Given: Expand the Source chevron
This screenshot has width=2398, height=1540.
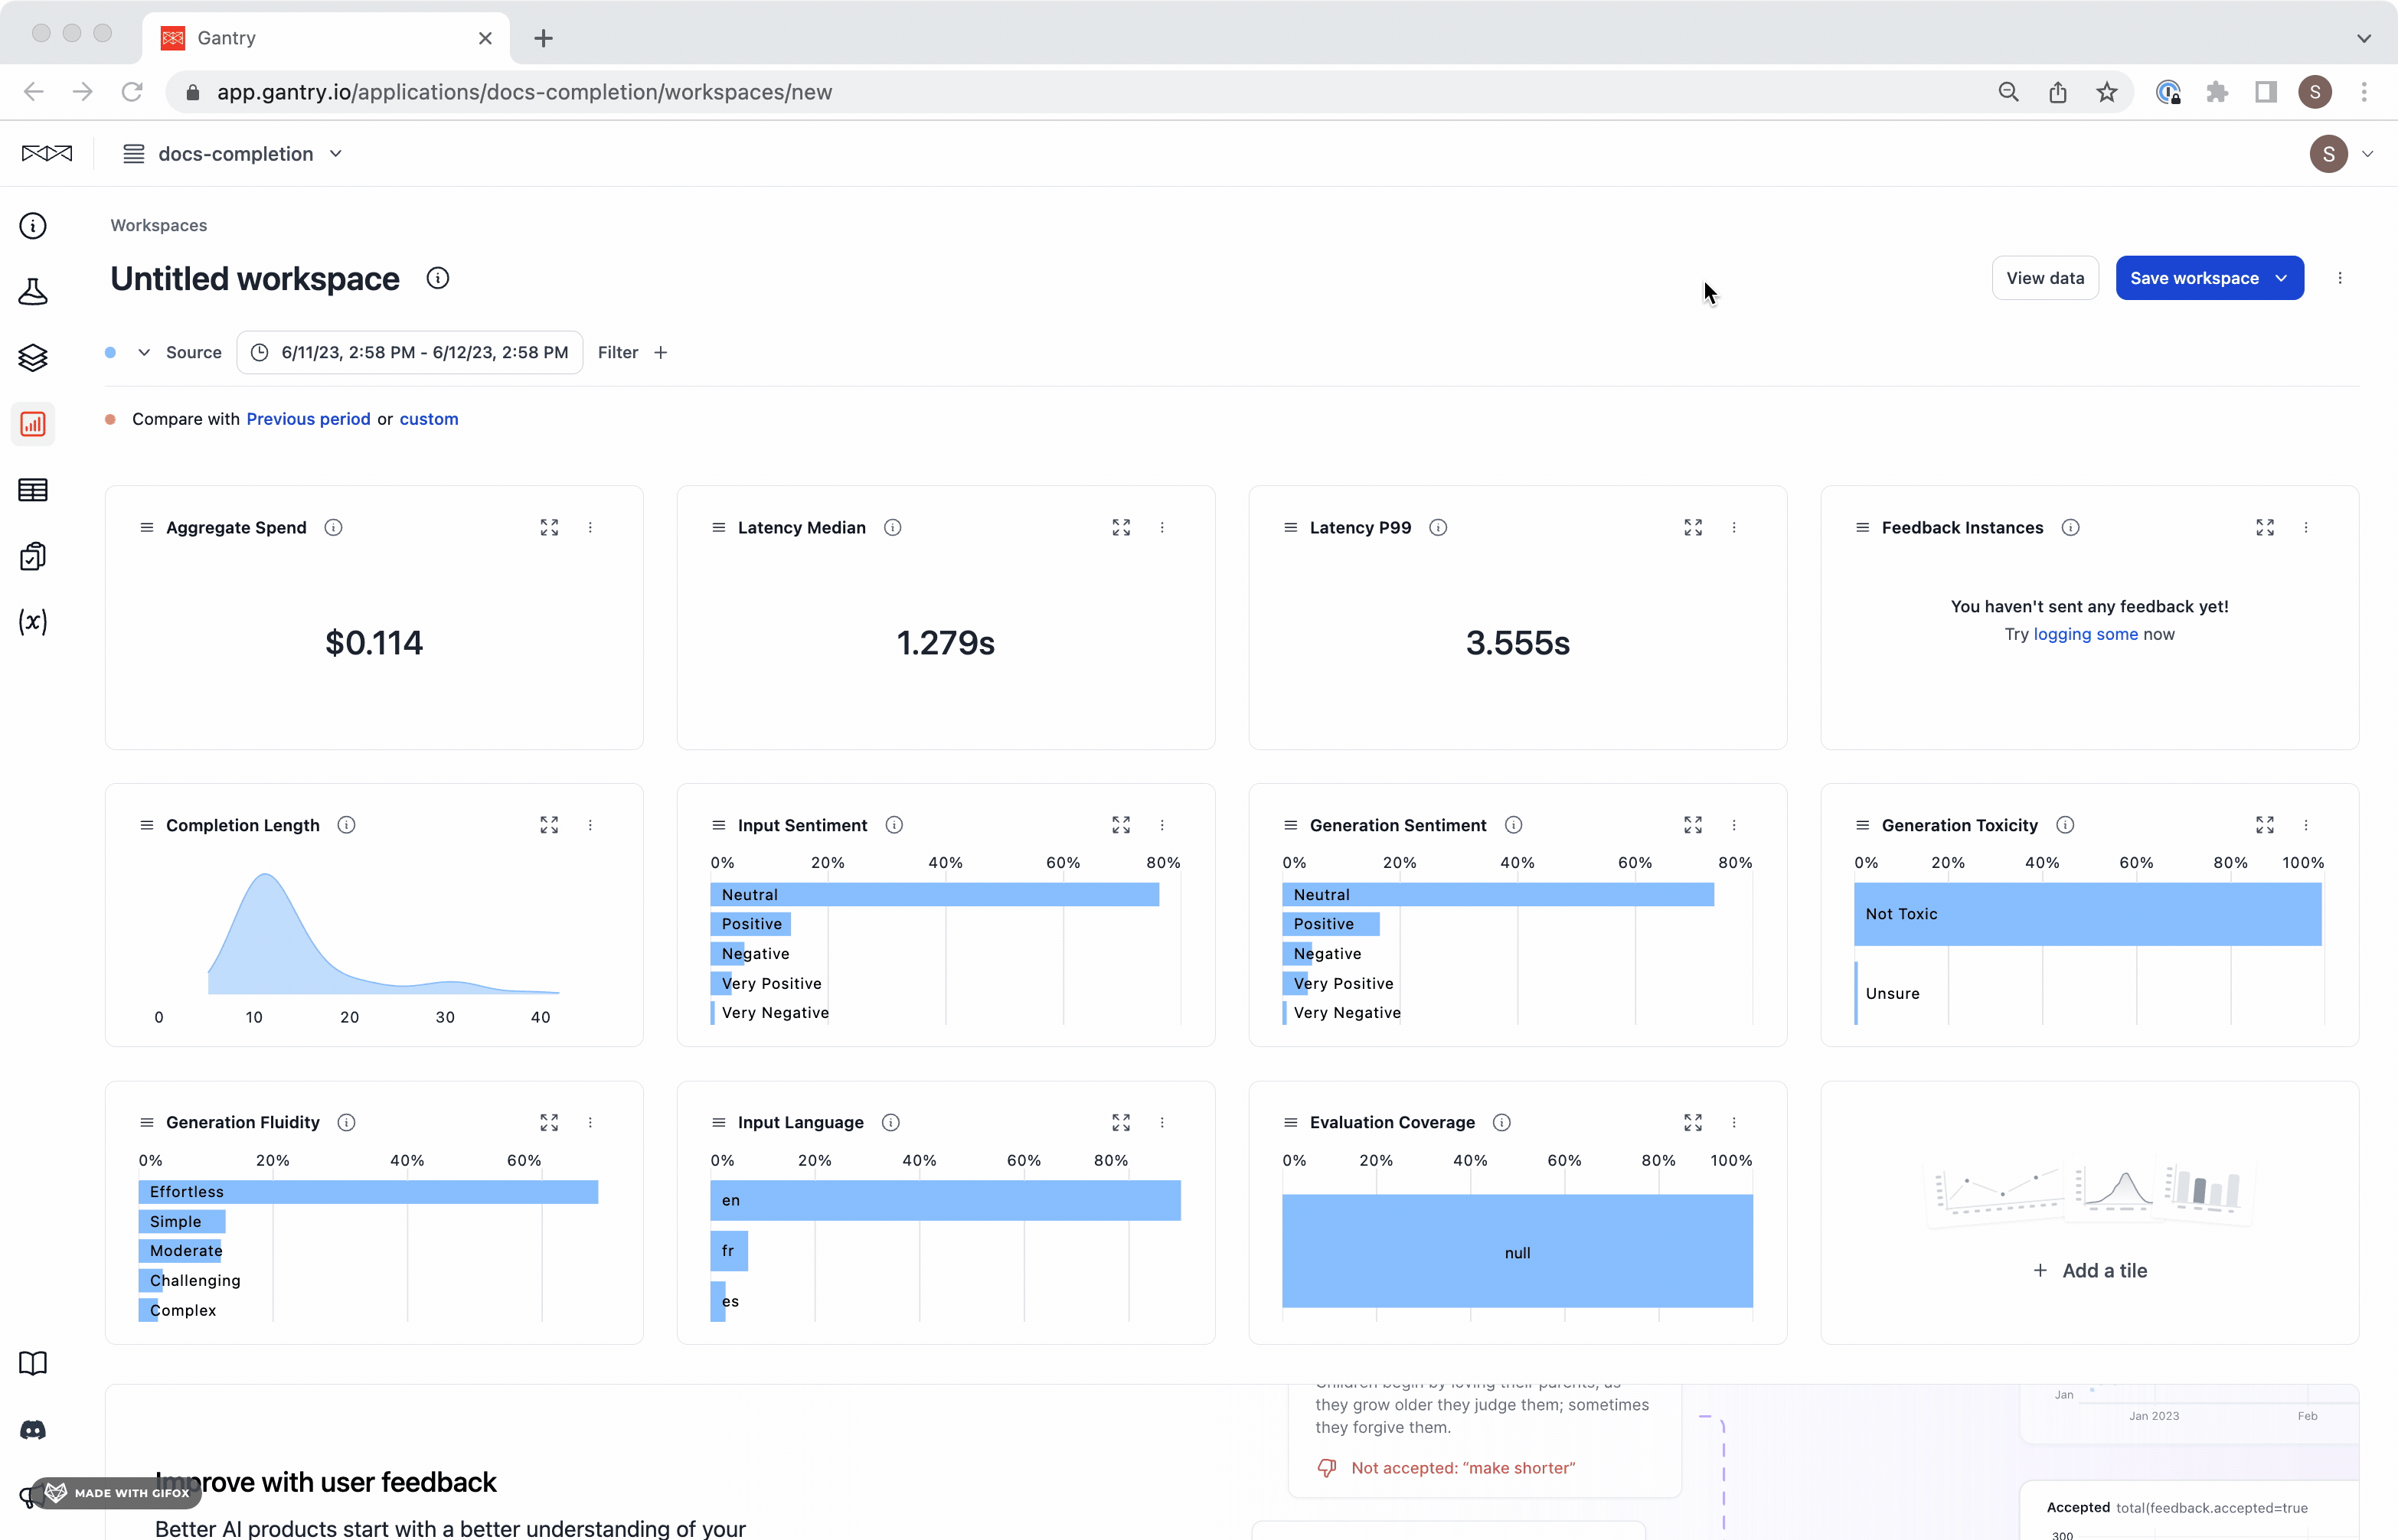Looking at the screenshot, I should pos(144,352).
